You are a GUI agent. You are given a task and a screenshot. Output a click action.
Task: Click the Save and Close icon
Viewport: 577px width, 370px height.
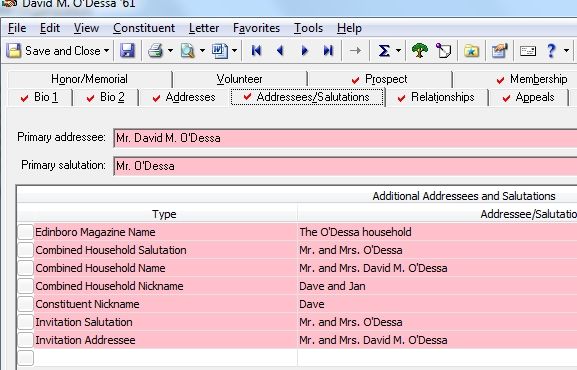tap(14, 50)
